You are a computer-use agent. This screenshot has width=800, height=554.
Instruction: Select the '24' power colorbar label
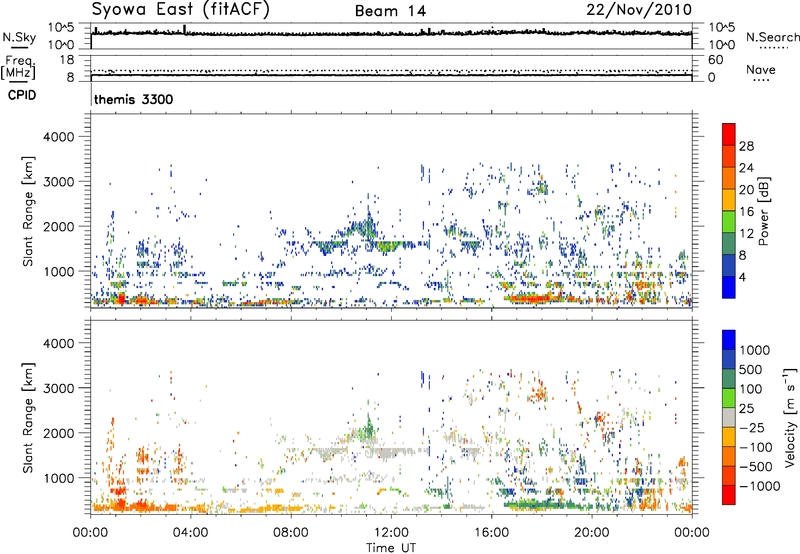(746, 168)
